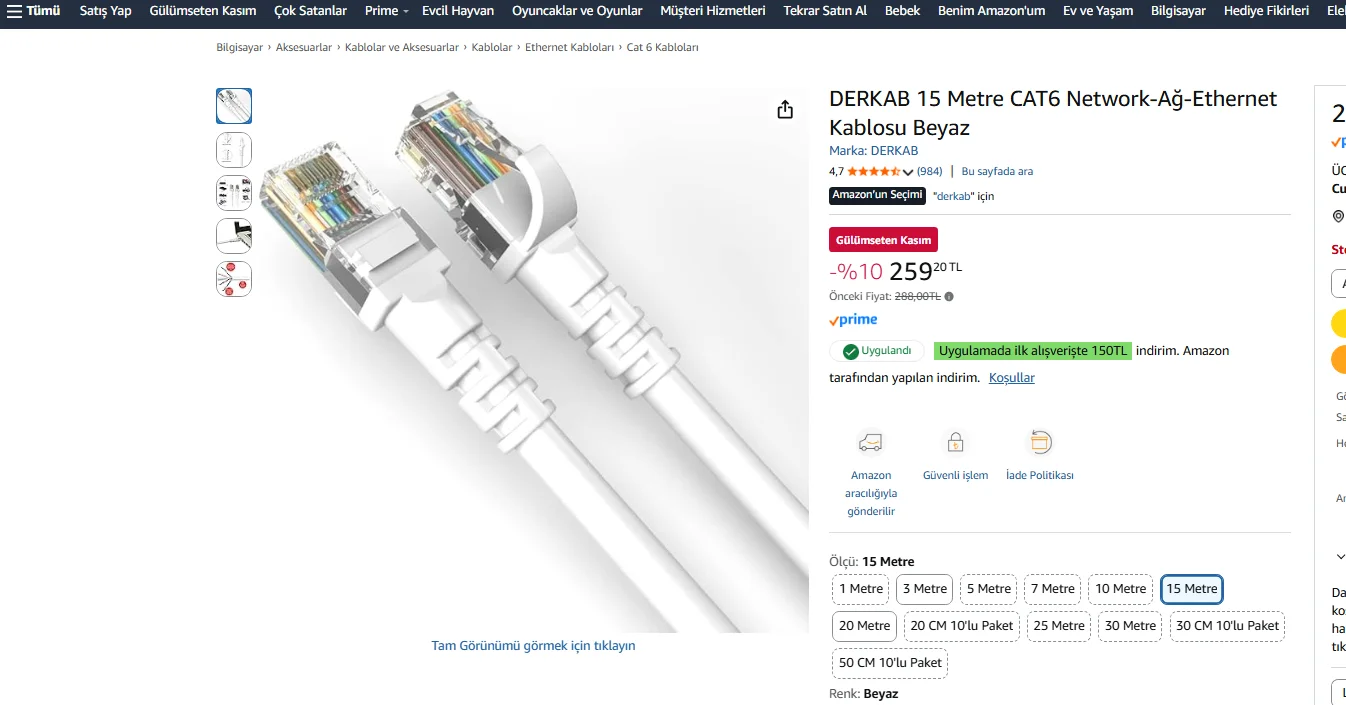This screenshot has height=705, width=1346.
Task: Click the share icon above product image
Action: 785,110
